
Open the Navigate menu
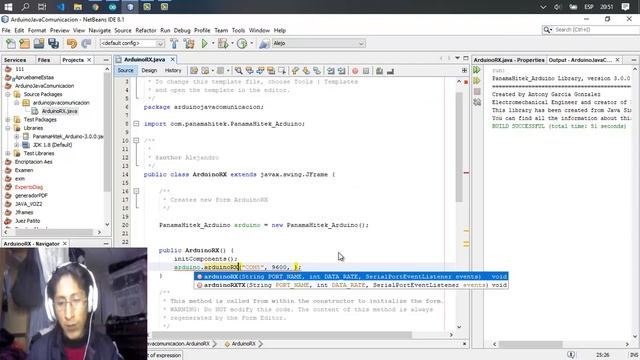point(100,30)
